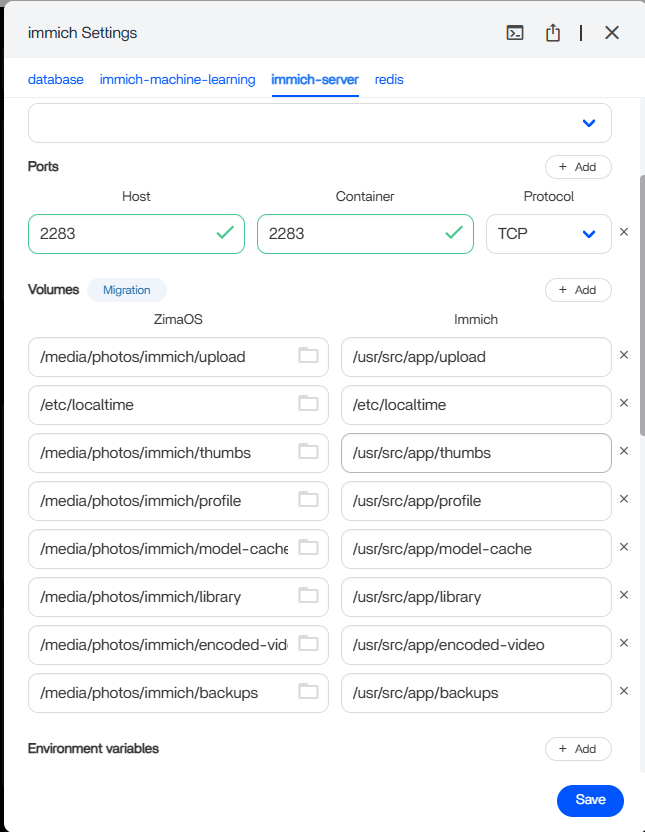645x832 pixels.
Task: Open the TCP protocol dropdown
Action: (x=548, y=234)
